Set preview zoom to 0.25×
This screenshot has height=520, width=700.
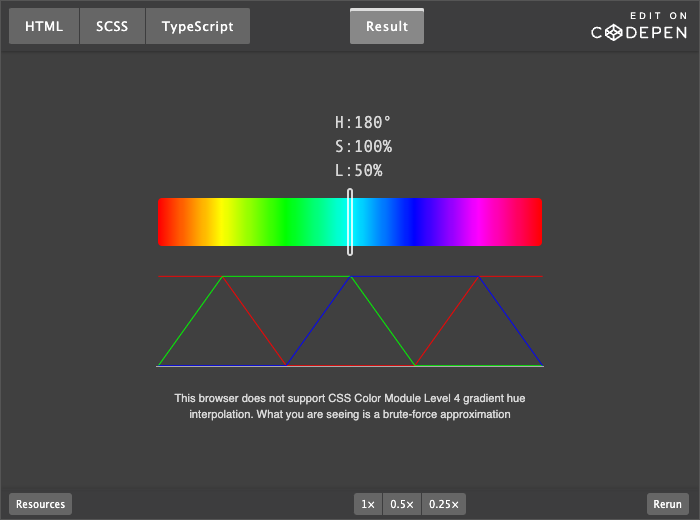pos(444,504)
